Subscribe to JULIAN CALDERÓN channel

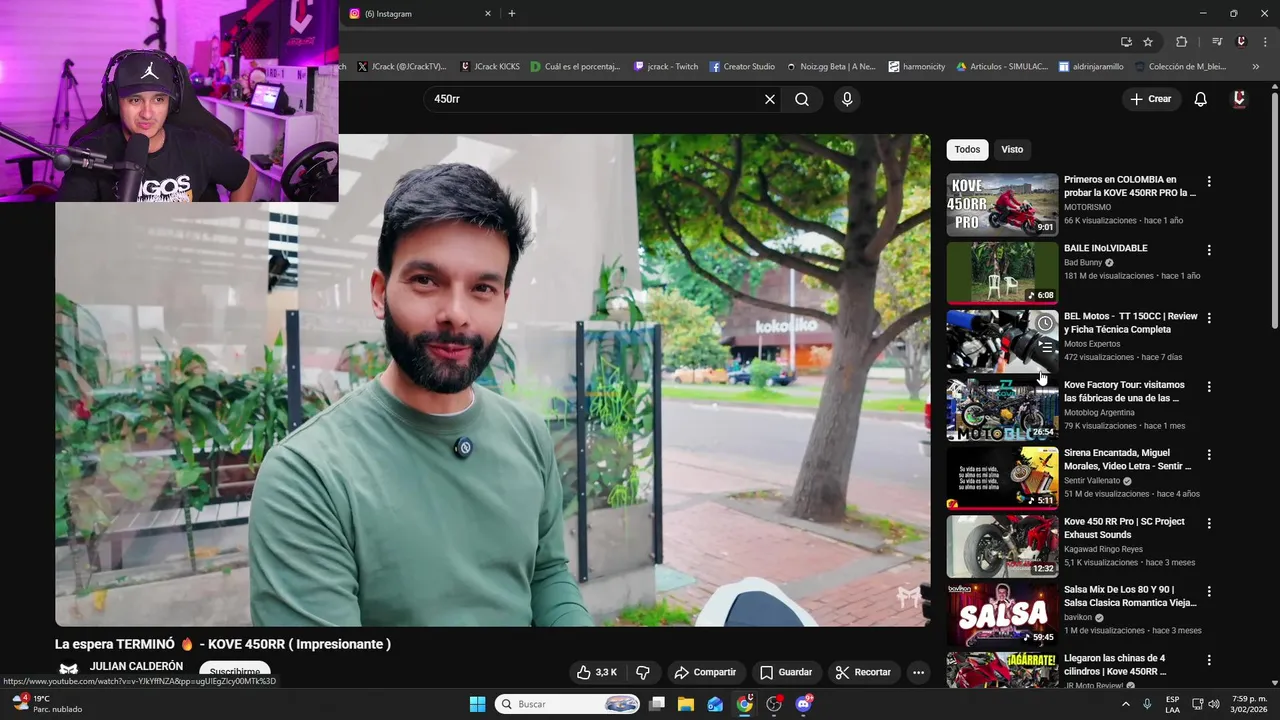pos(235,672)
